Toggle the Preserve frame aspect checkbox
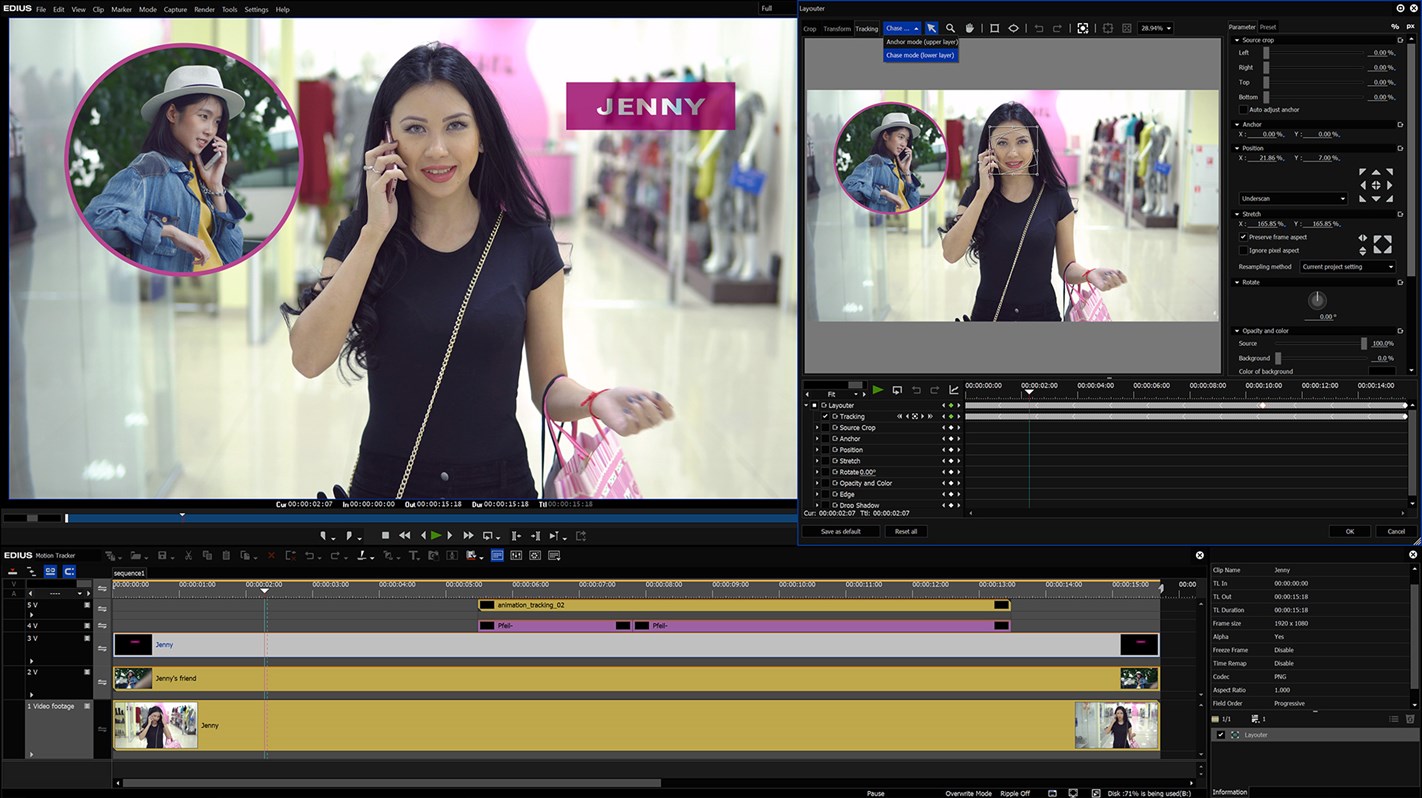This screenshot has height=798, width=1422. (x=1244, y=237)
